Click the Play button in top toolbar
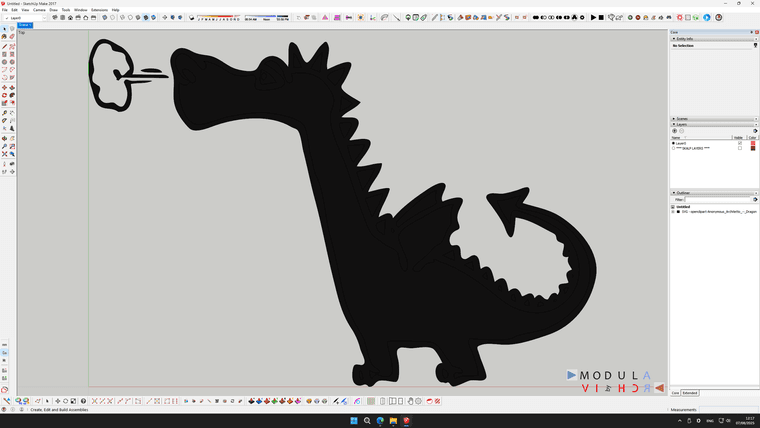This screenshot has width=760, height=428. click(593, 17)
